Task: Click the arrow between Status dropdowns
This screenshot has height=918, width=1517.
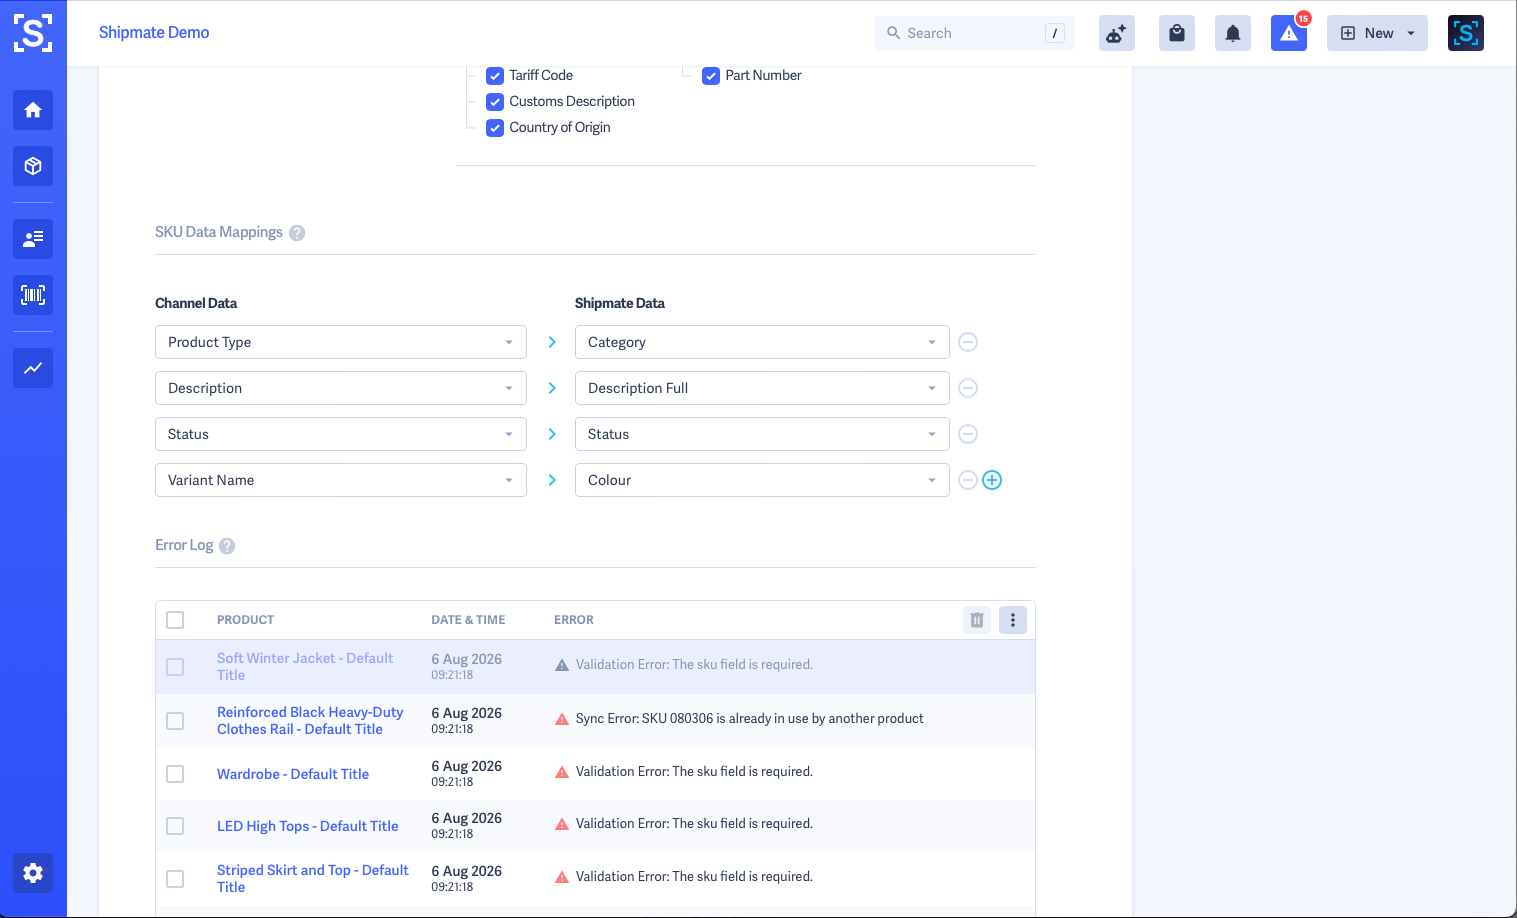Action: pos(552,434)
